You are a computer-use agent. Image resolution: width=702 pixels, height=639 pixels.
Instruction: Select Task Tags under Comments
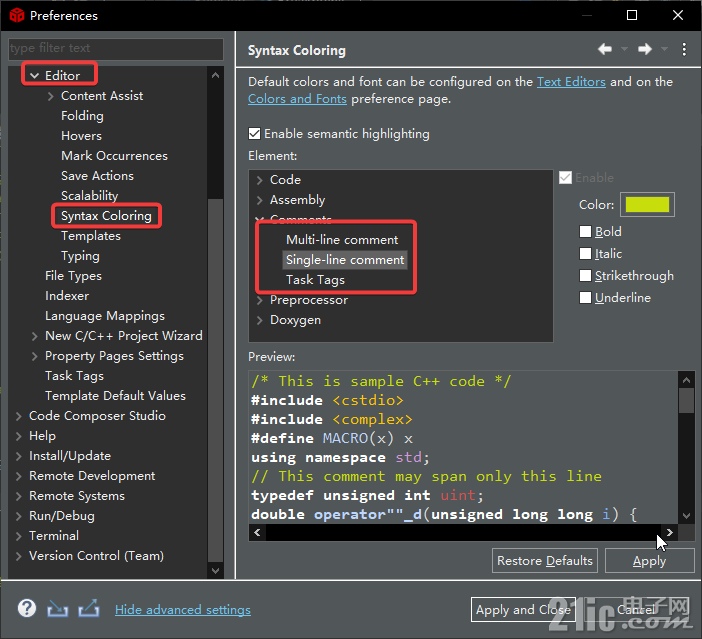(x=315, y=280)
